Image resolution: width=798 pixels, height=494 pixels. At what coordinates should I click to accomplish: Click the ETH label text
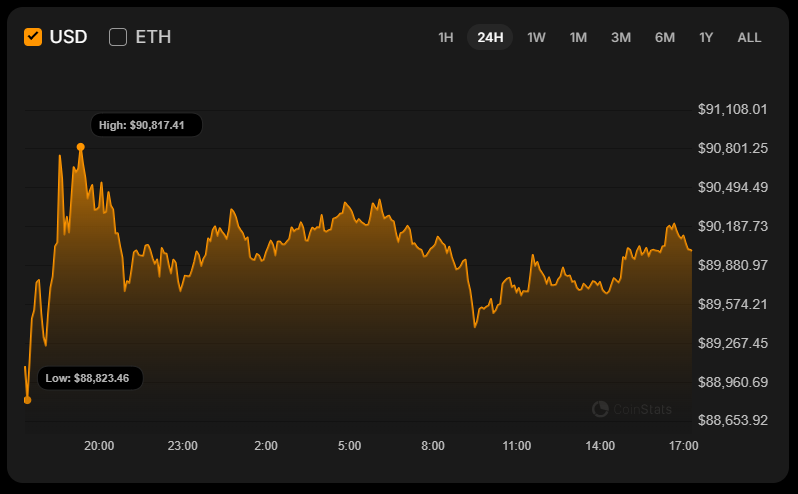153,37
